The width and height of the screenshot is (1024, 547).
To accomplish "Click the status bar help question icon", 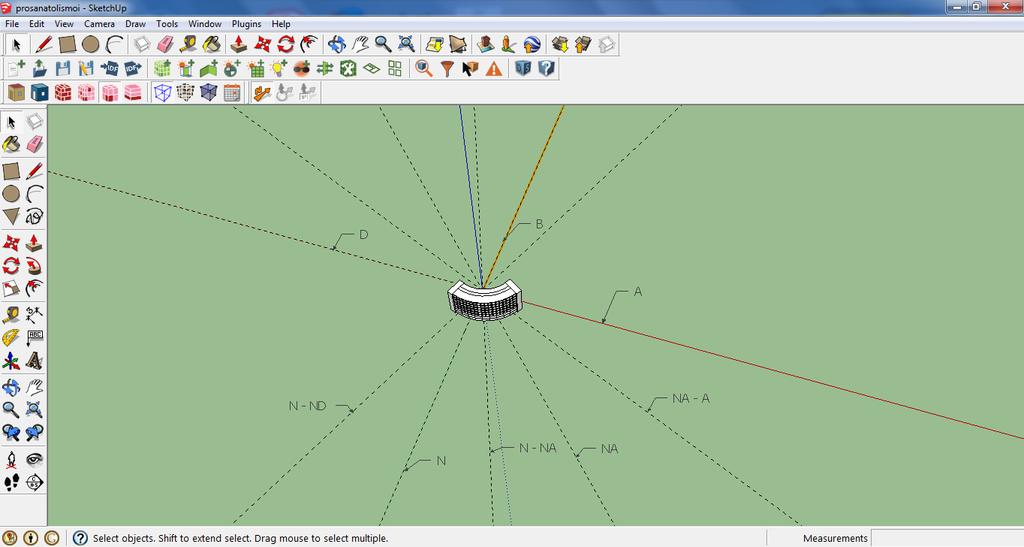I will click(x=80, y=539).
